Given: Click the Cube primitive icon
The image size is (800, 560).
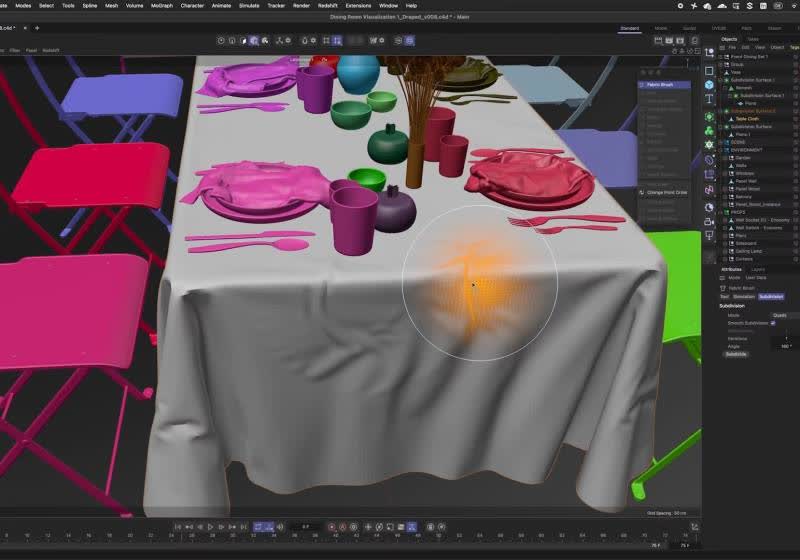Looking at the screenshot, I should click(709, 85).
